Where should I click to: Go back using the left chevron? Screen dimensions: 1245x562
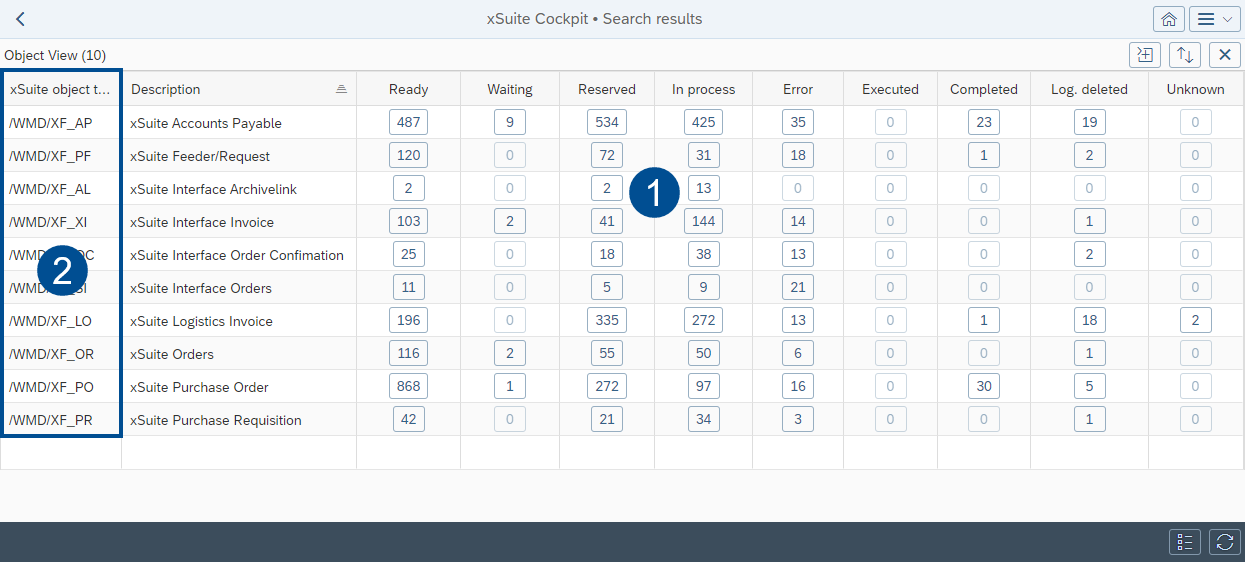pos(20,19)
